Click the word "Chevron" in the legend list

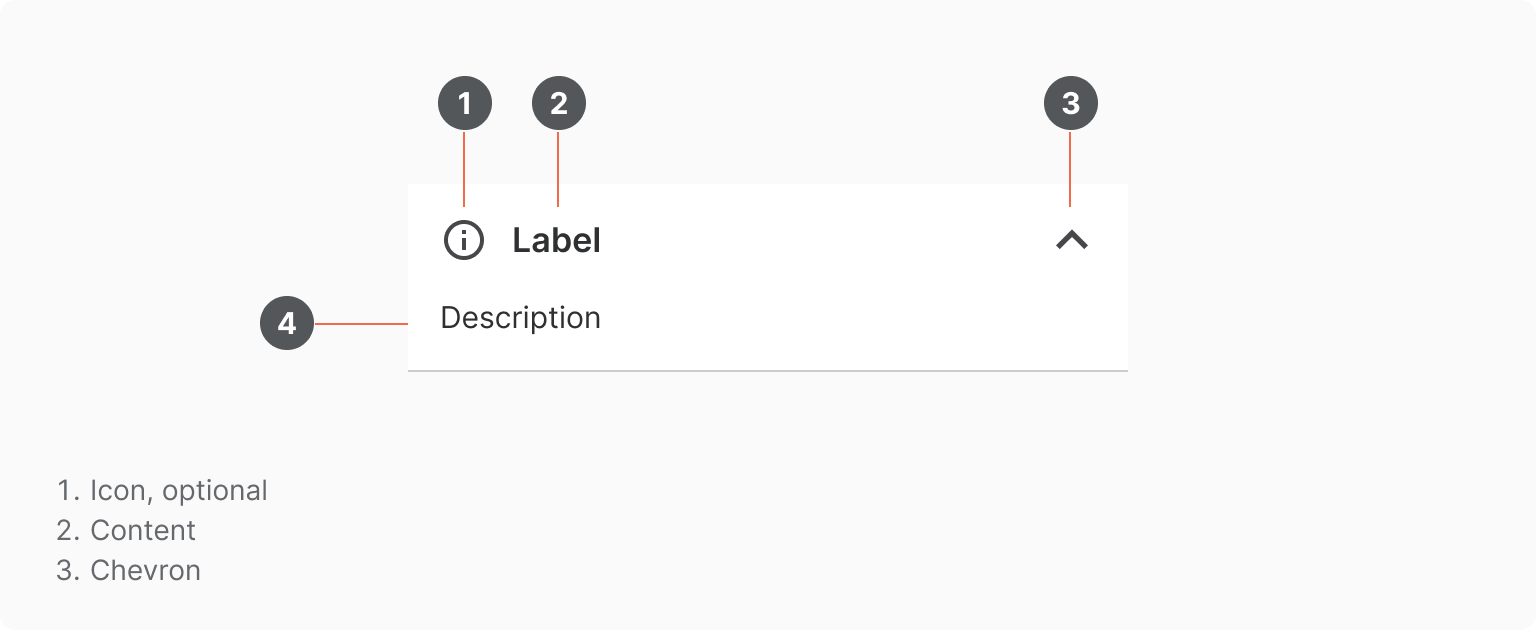pyautogui.click(x=146, y=570)
